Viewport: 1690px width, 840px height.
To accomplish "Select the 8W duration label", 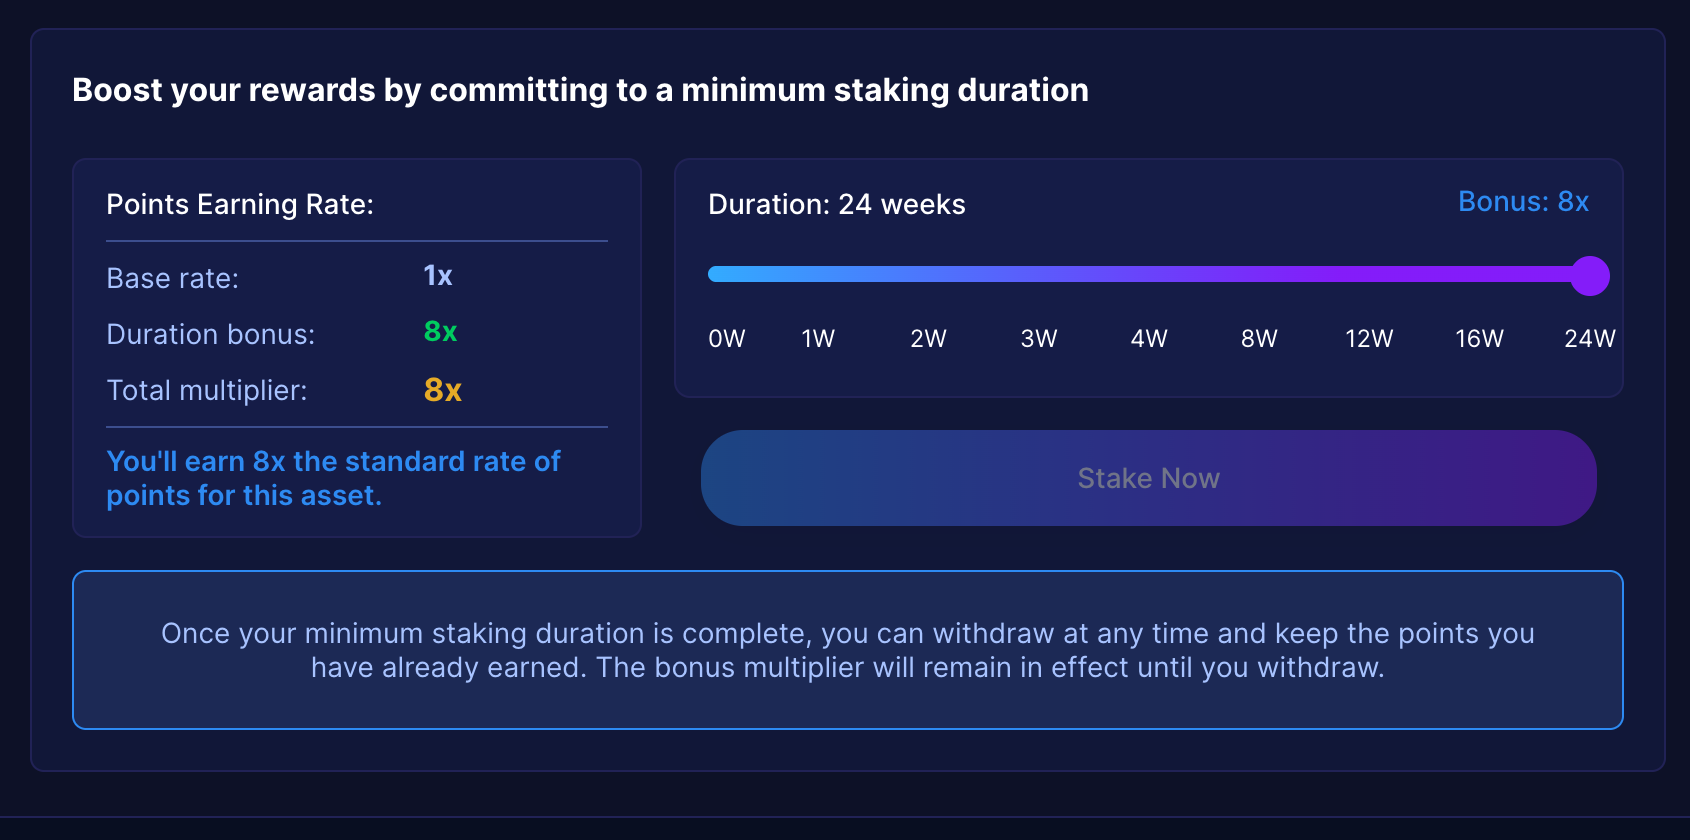I will (1259, 339).
